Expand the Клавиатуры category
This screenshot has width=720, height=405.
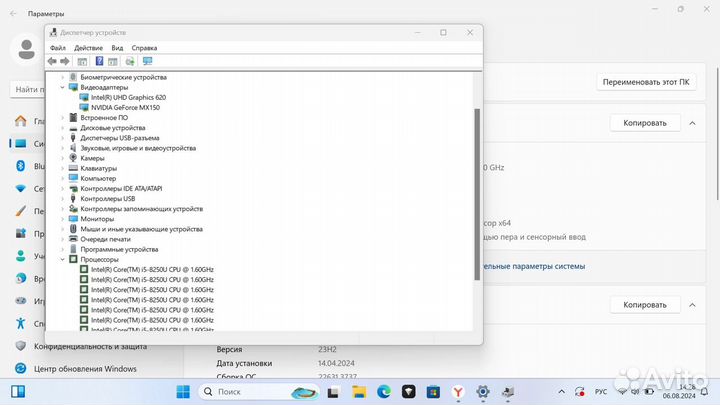coord(62,168)
